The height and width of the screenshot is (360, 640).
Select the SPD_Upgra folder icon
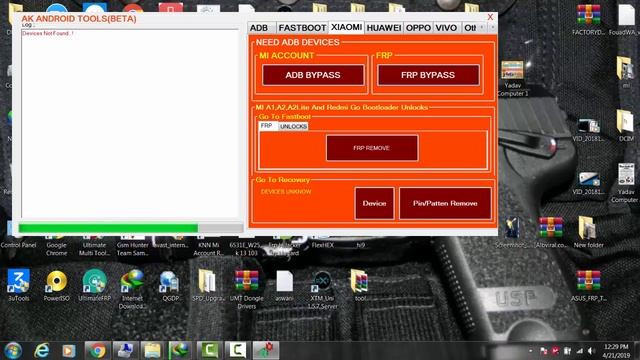(x=208, y=285)
